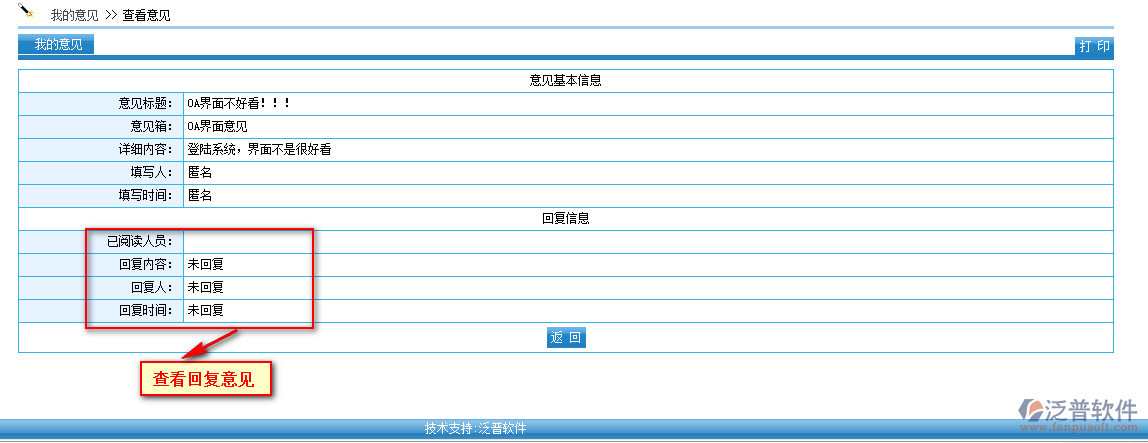Click the 技术支持:泛普软件 footer text

475,428
